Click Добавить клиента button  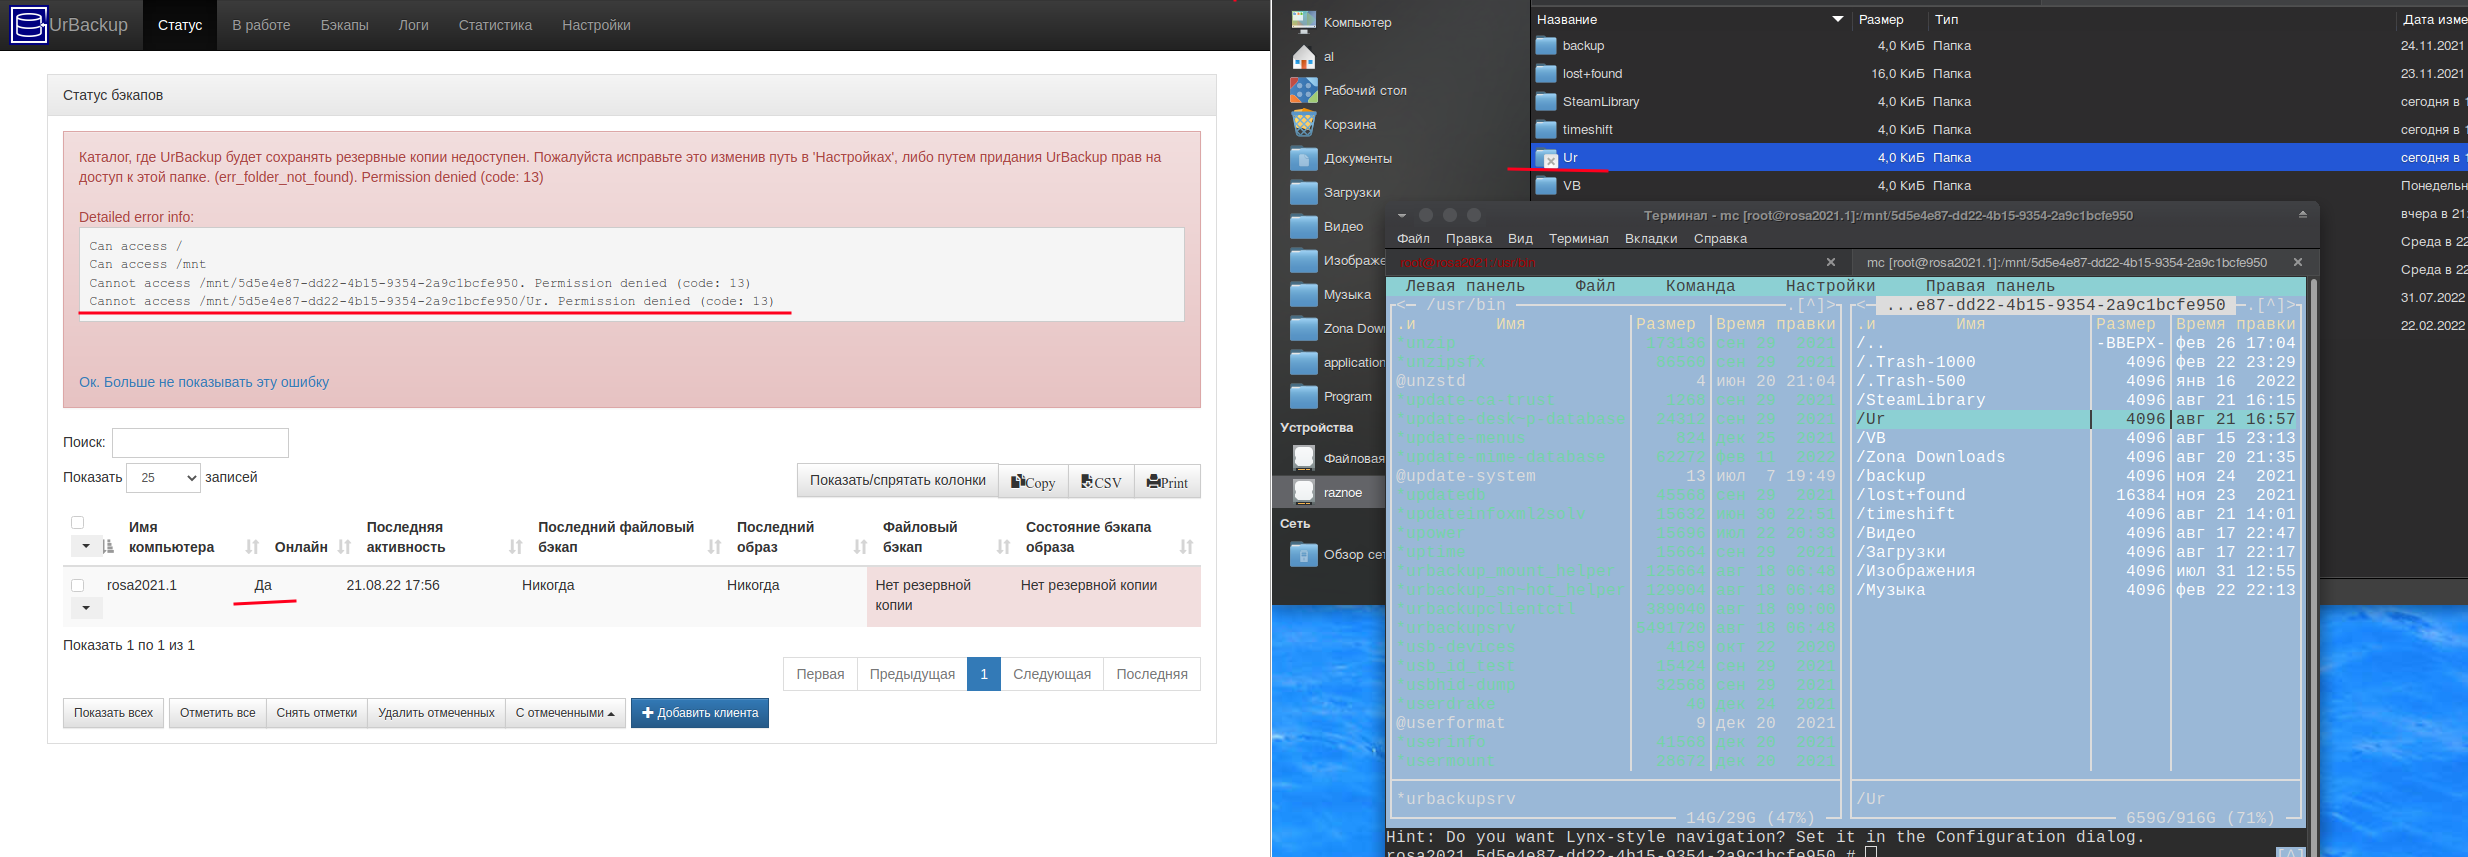click(700, 713)
